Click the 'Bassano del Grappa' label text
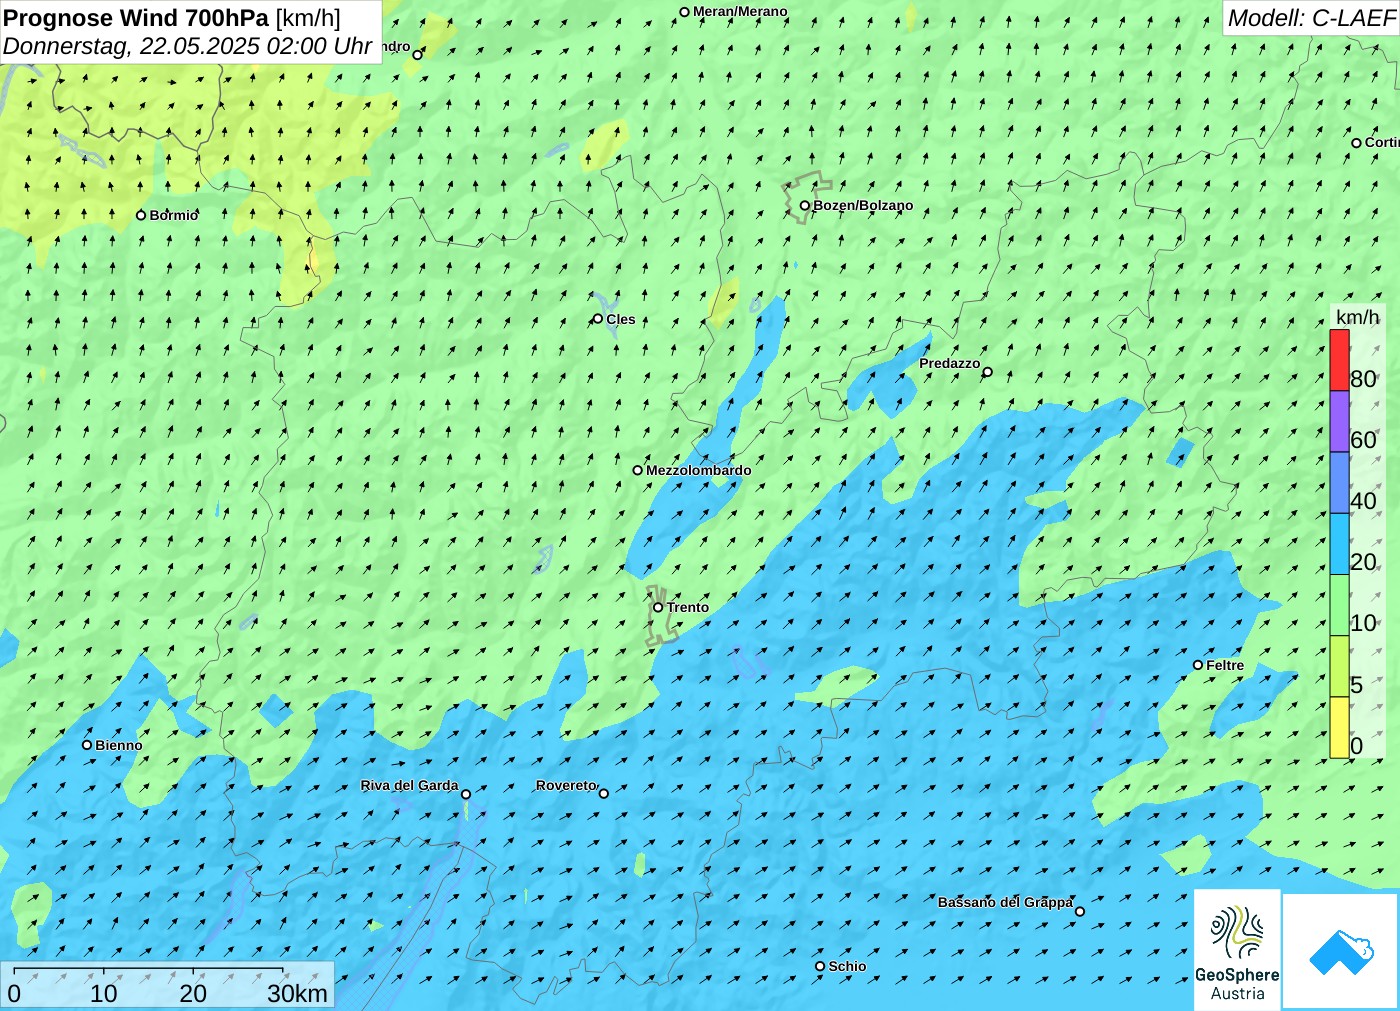 point(1005,902)
